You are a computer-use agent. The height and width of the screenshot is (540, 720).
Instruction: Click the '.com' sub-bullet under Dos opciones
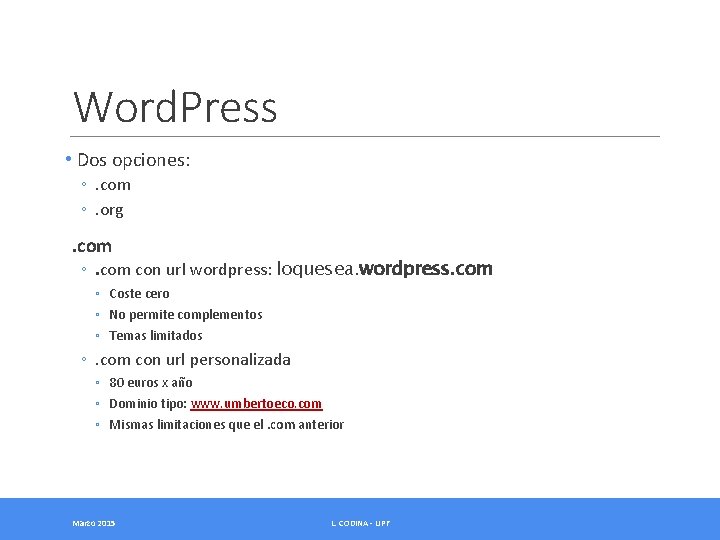pos(112,185)
